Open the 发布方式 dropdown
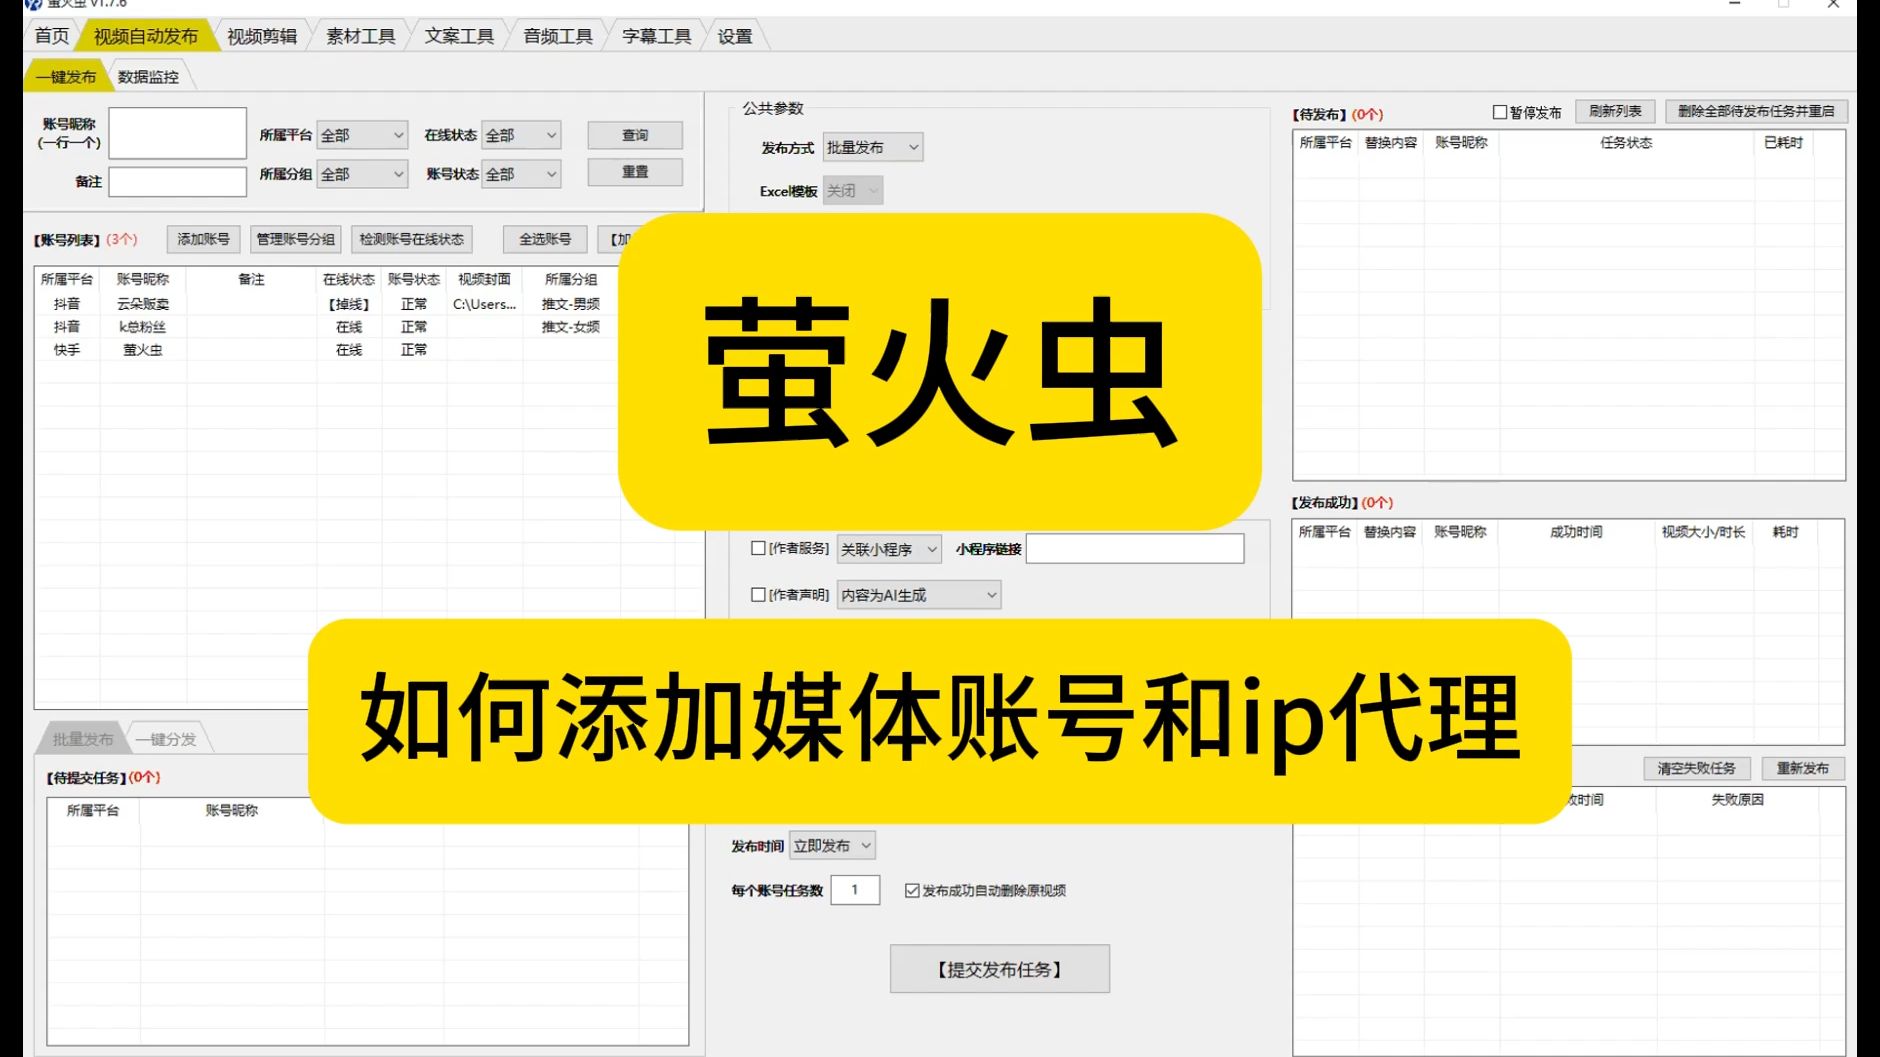Image resolution: width=1880 pixels, height=1057 pixels. click(x=873, y=147)
